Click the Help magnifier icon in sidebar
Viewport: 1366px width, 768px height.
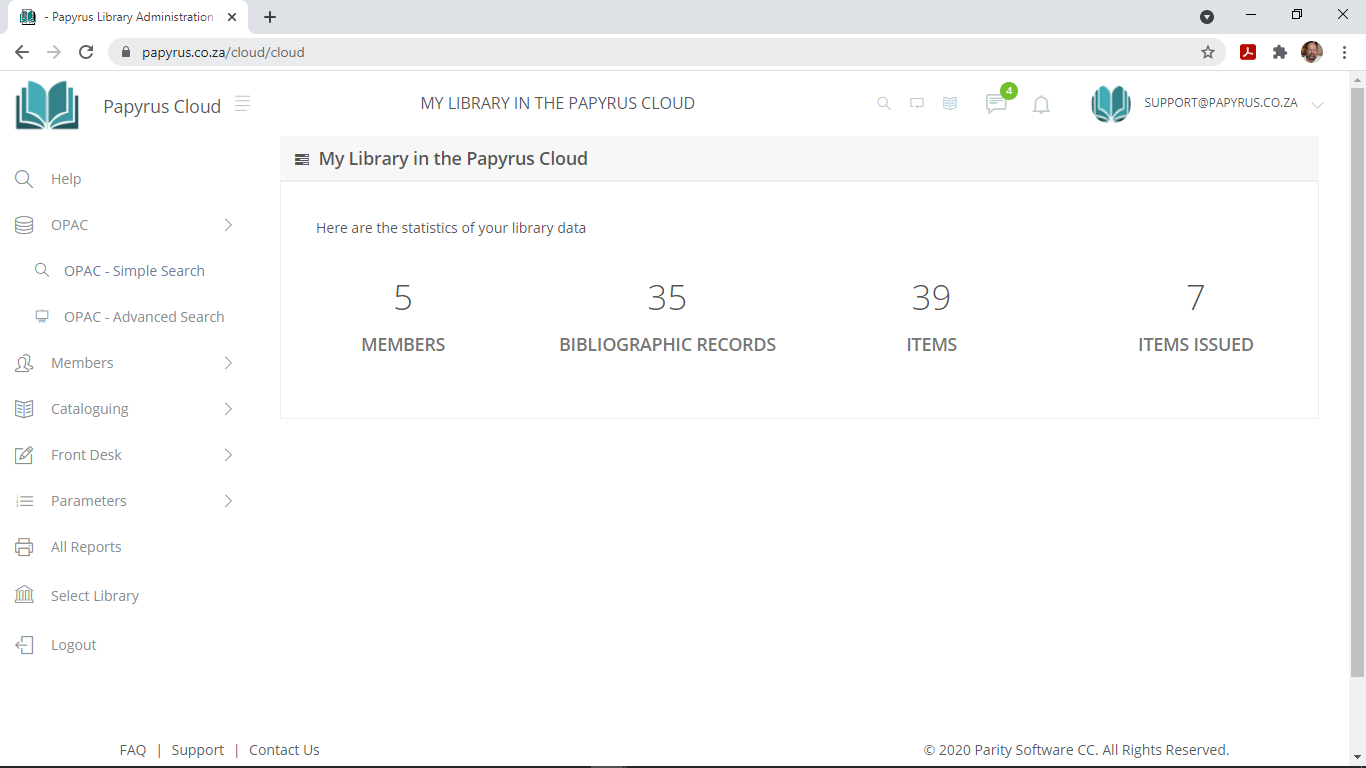pos(24,179)
